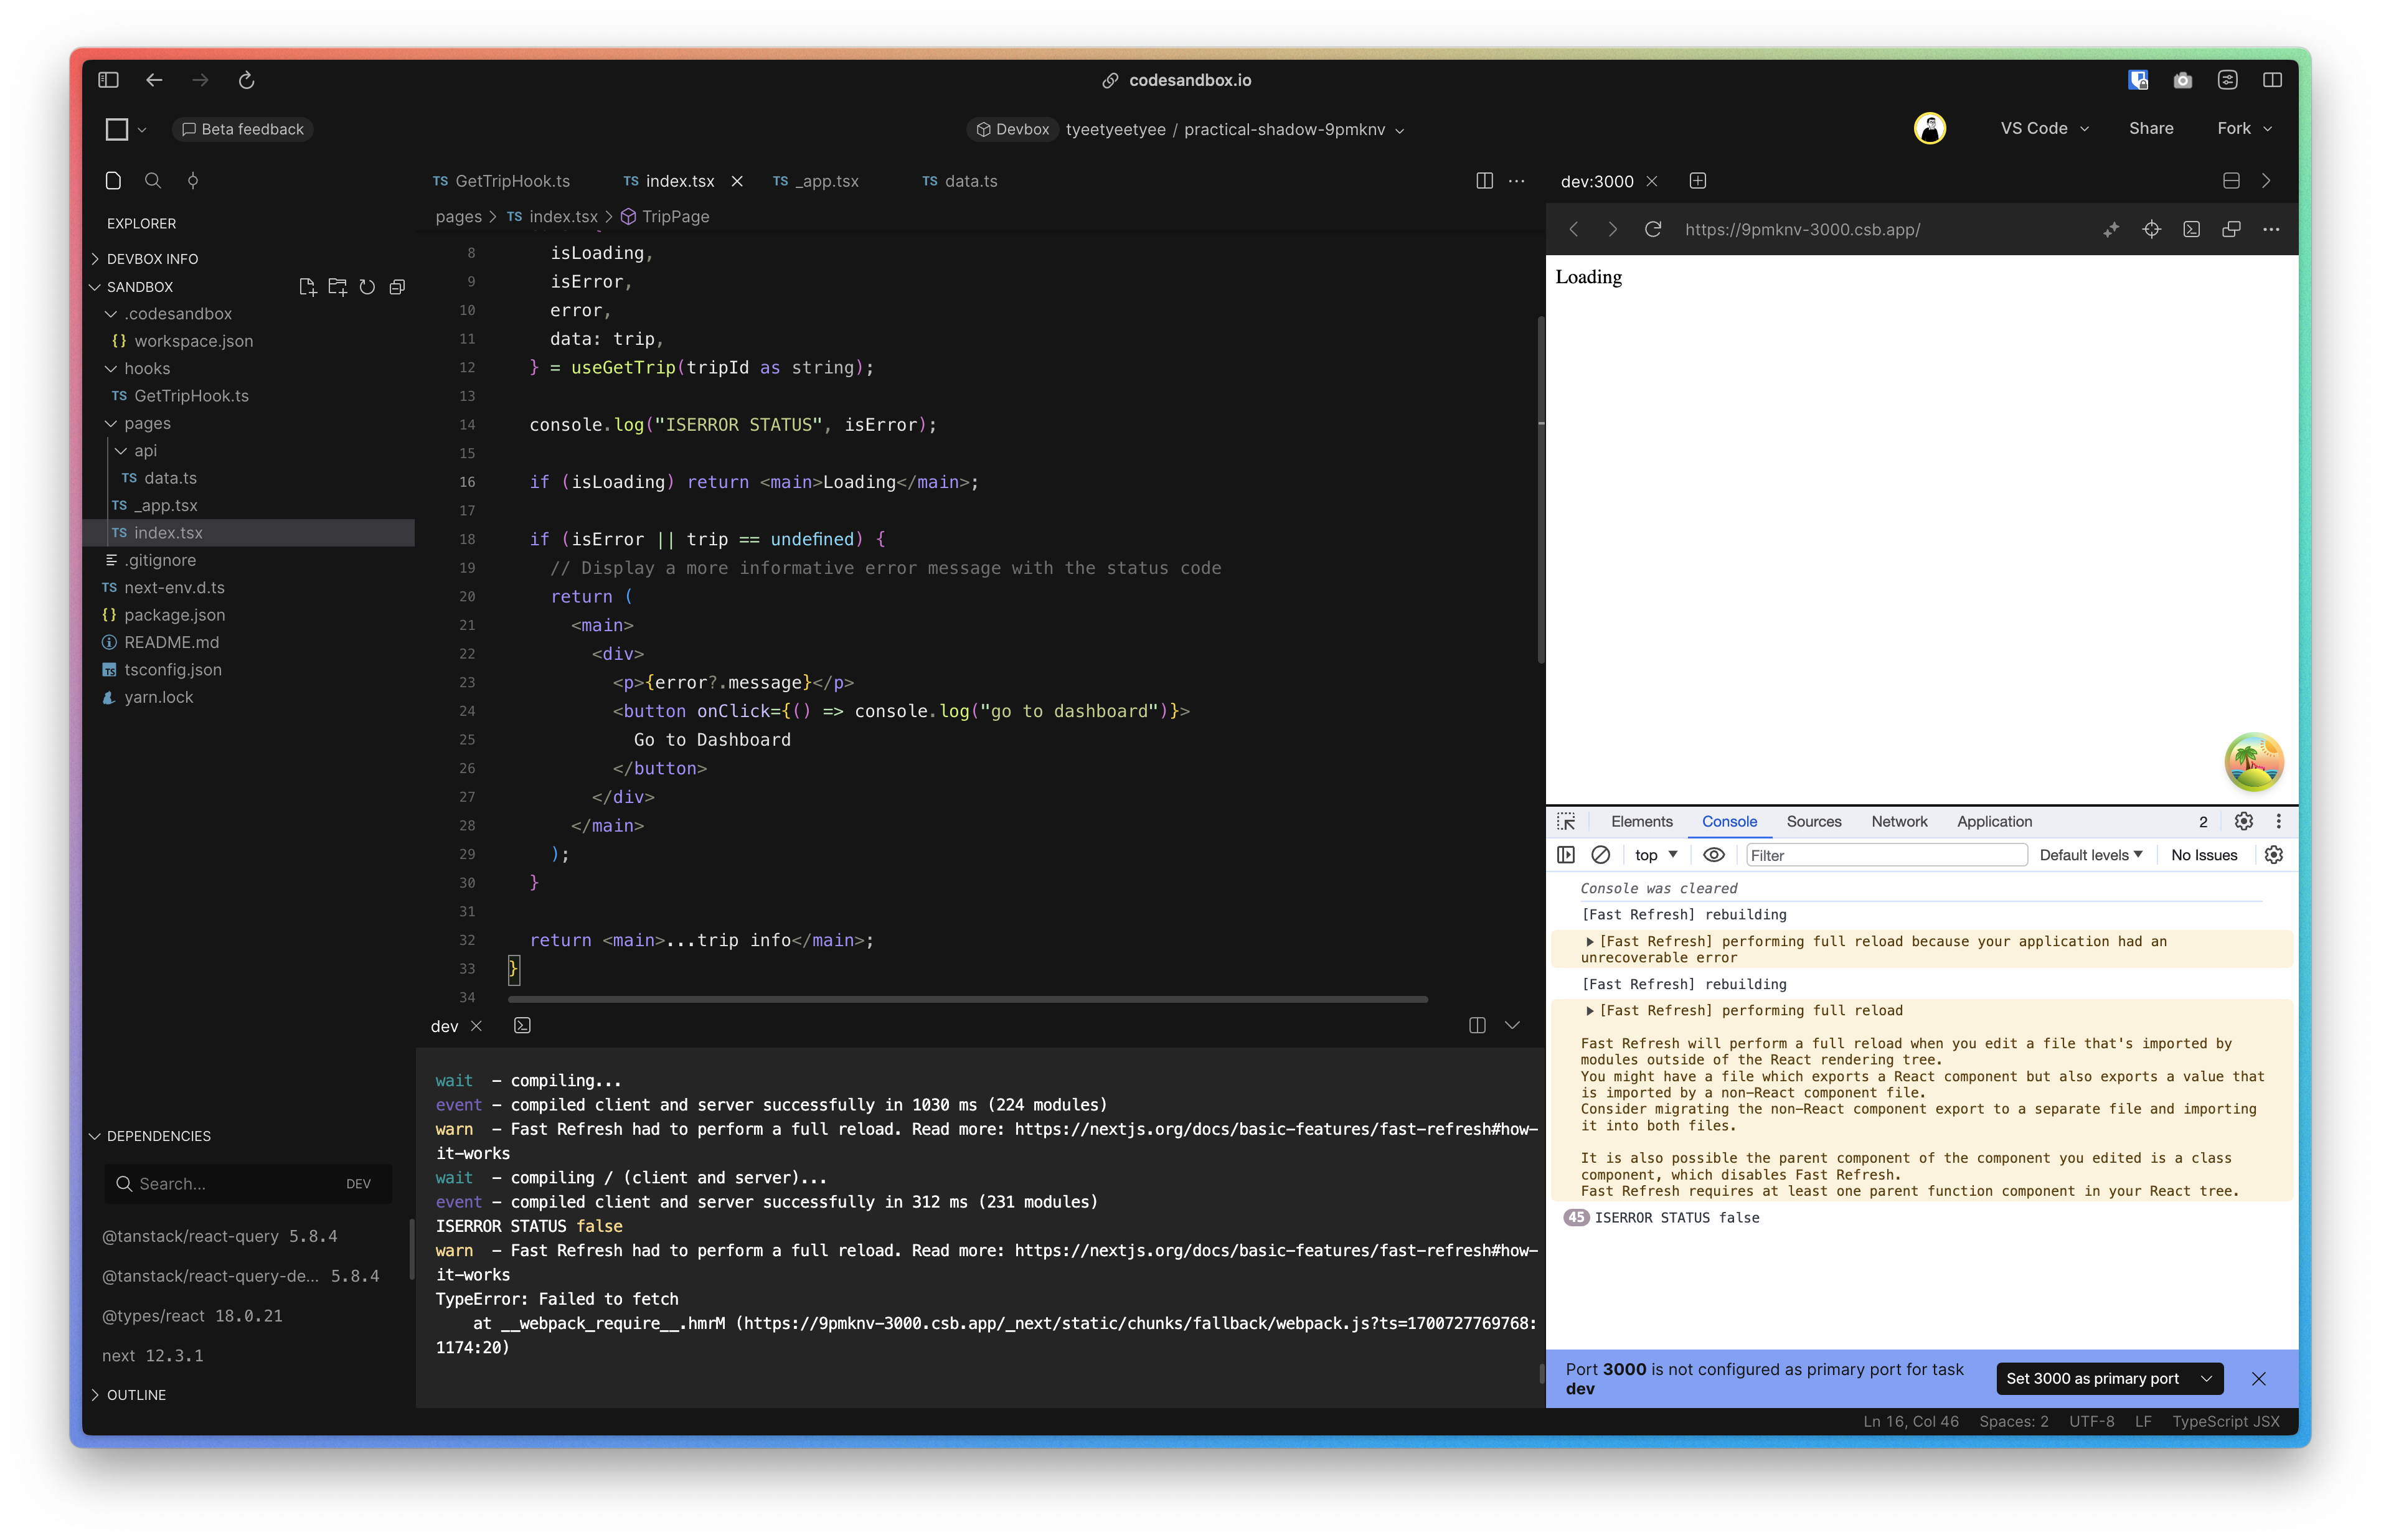Click the Devbox badge

pyautogui.click(x=1012, y=129)
